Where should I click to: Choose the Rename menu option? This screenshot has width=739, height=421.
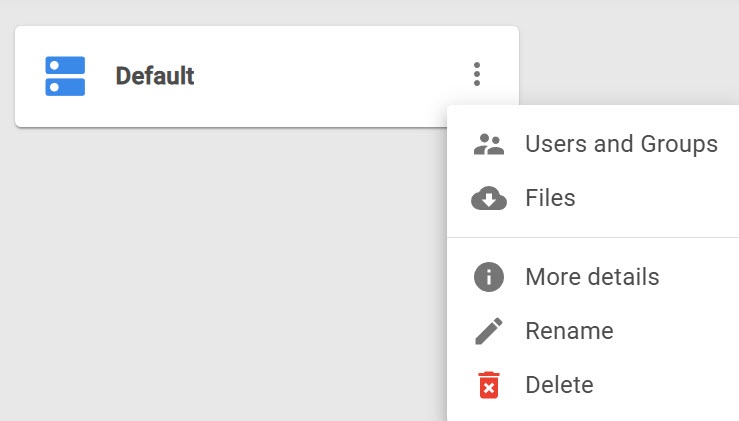[x=569, y=331]
